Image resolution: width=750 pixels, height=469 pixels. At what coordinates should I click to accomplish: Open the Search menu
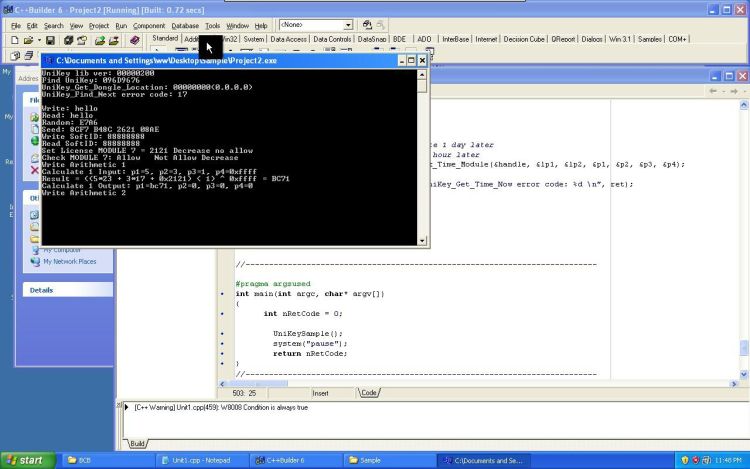click(x=54, y=26)
